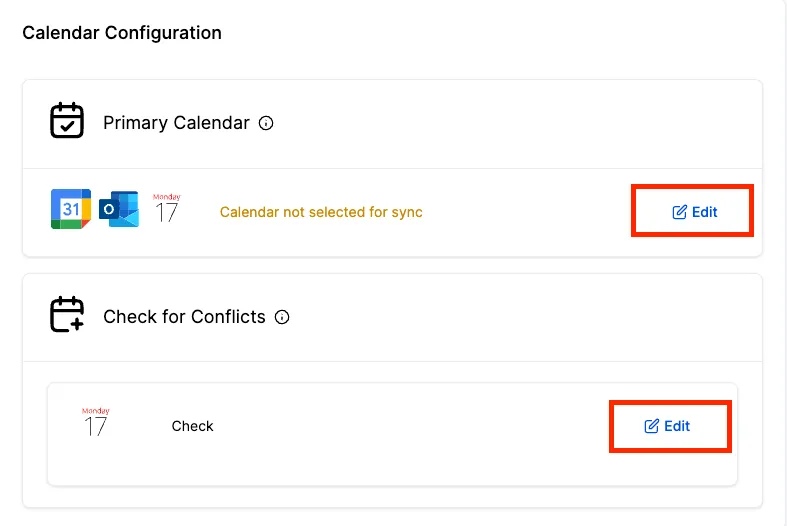Click the Primary Calendar section title
The height and width of the screenshot is (526, 787).
pyautogui.click(x=176, y=123)
